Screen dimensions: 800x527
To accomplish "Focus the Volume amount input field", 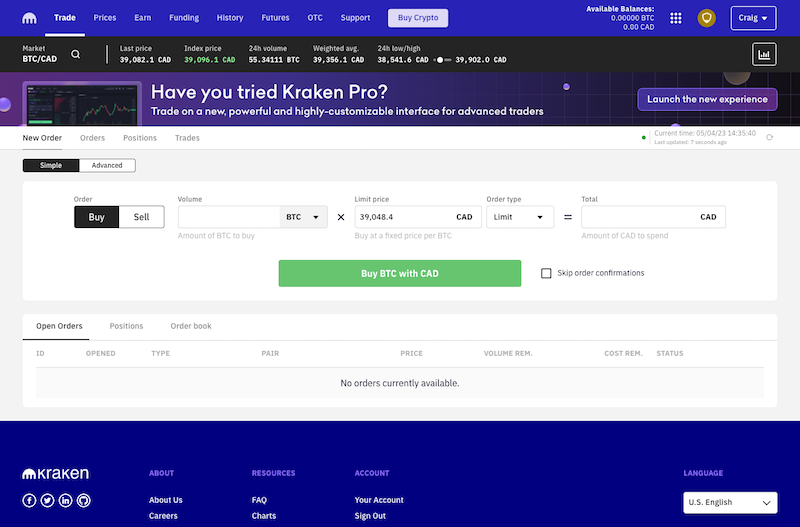I will pos(229,217).
